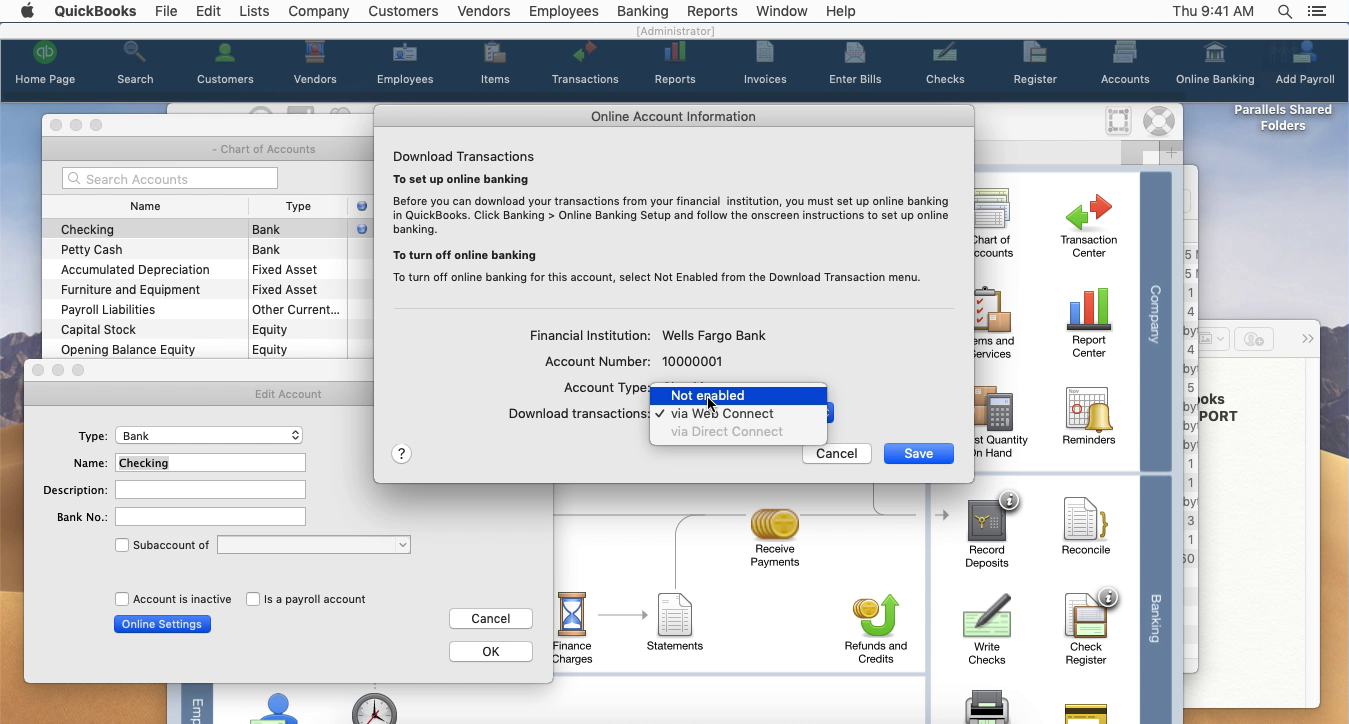This screenshot has width=1349, height=724.
Task: Click the Search toolbar icon
Action: (135, 63)
